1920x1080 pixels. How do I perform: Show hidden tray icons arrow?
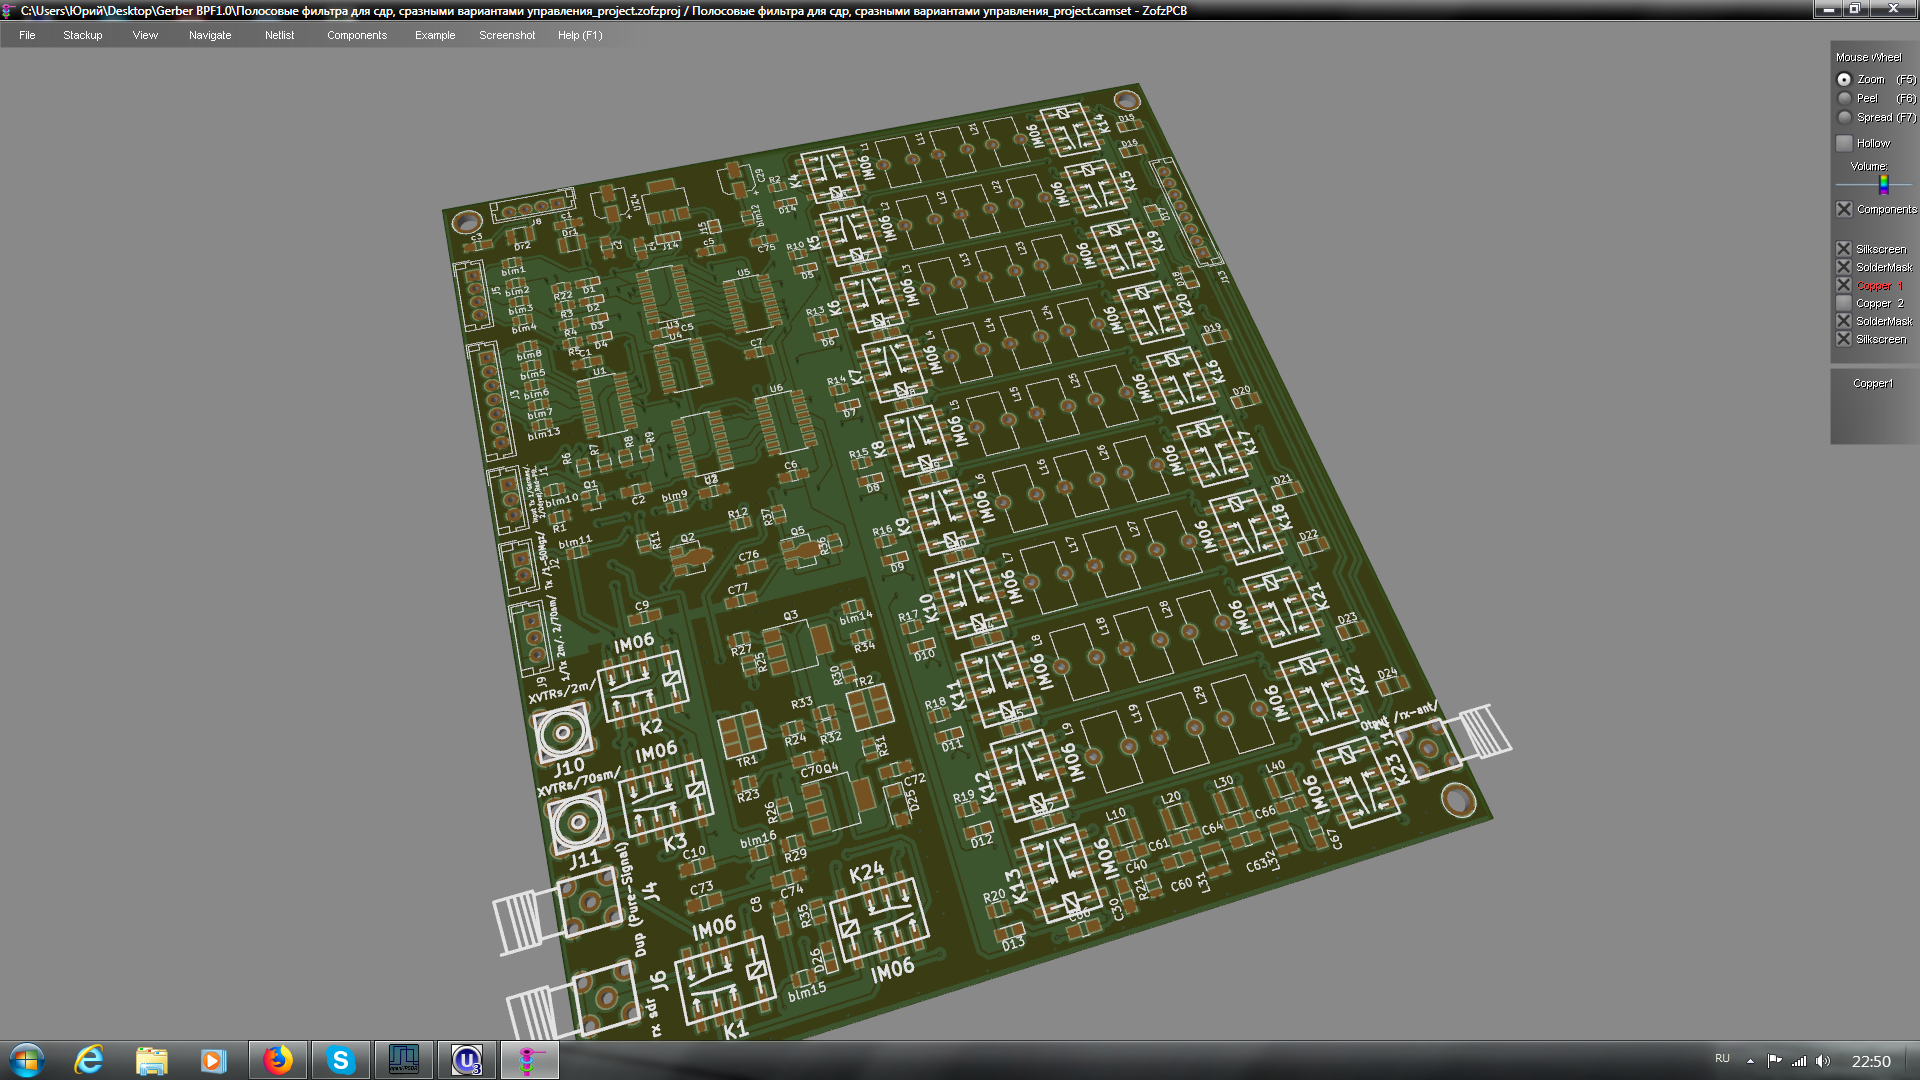click(x=1750, y=1061)
